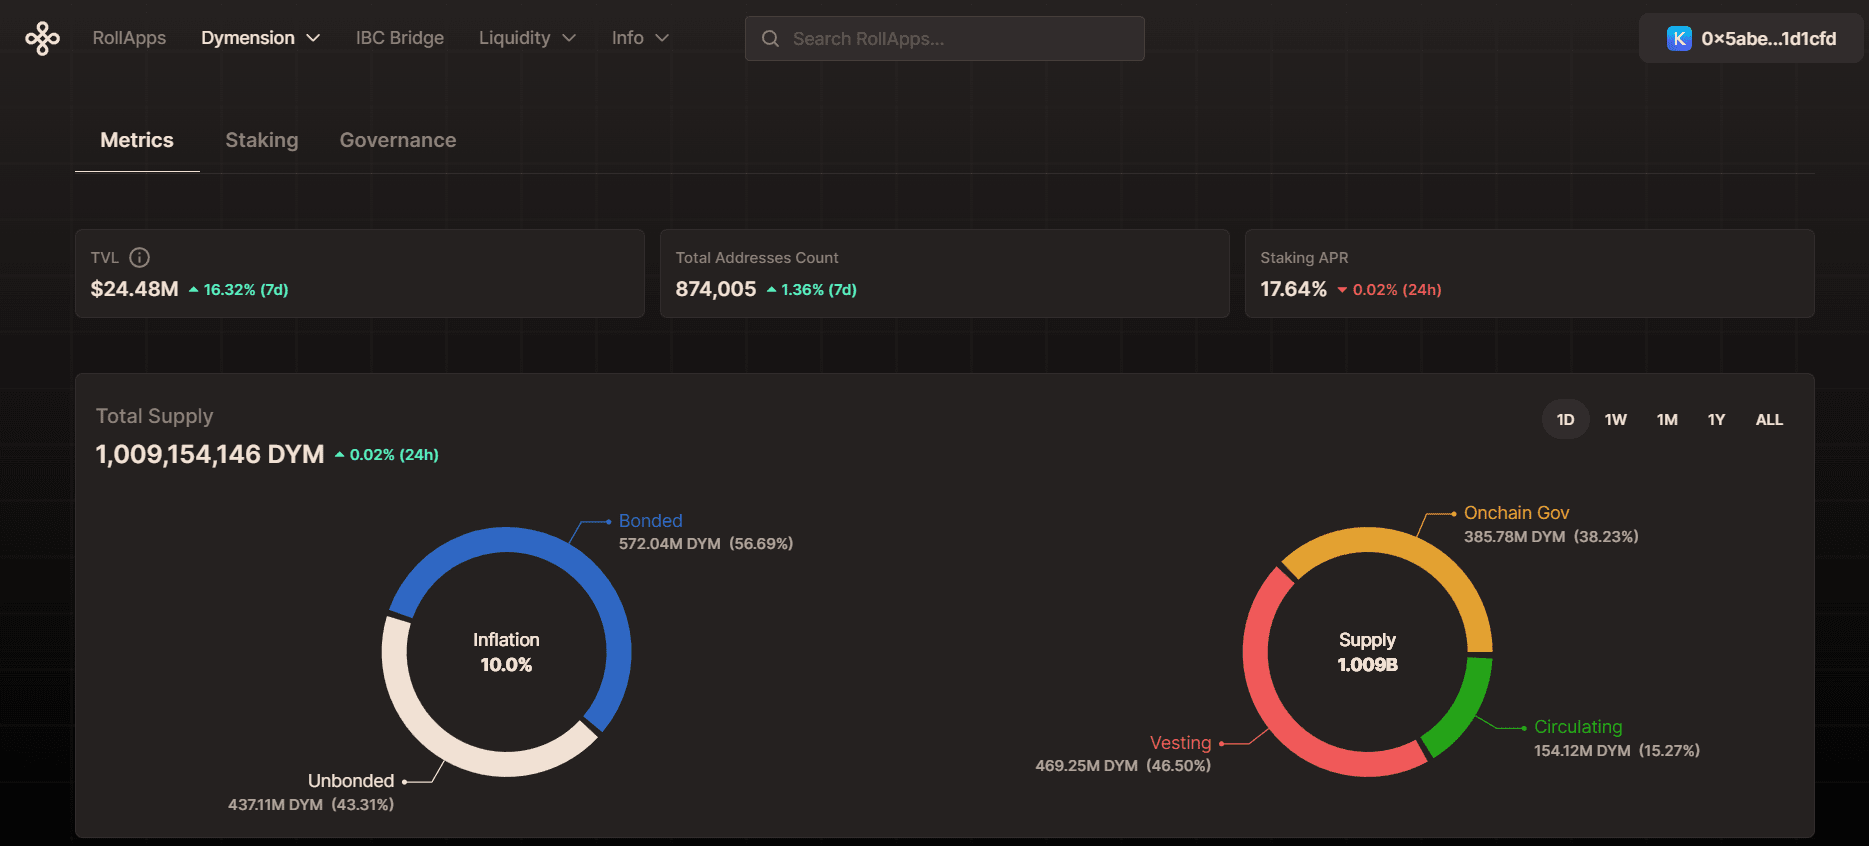Click the TVL info circle icon

(140, 258)
